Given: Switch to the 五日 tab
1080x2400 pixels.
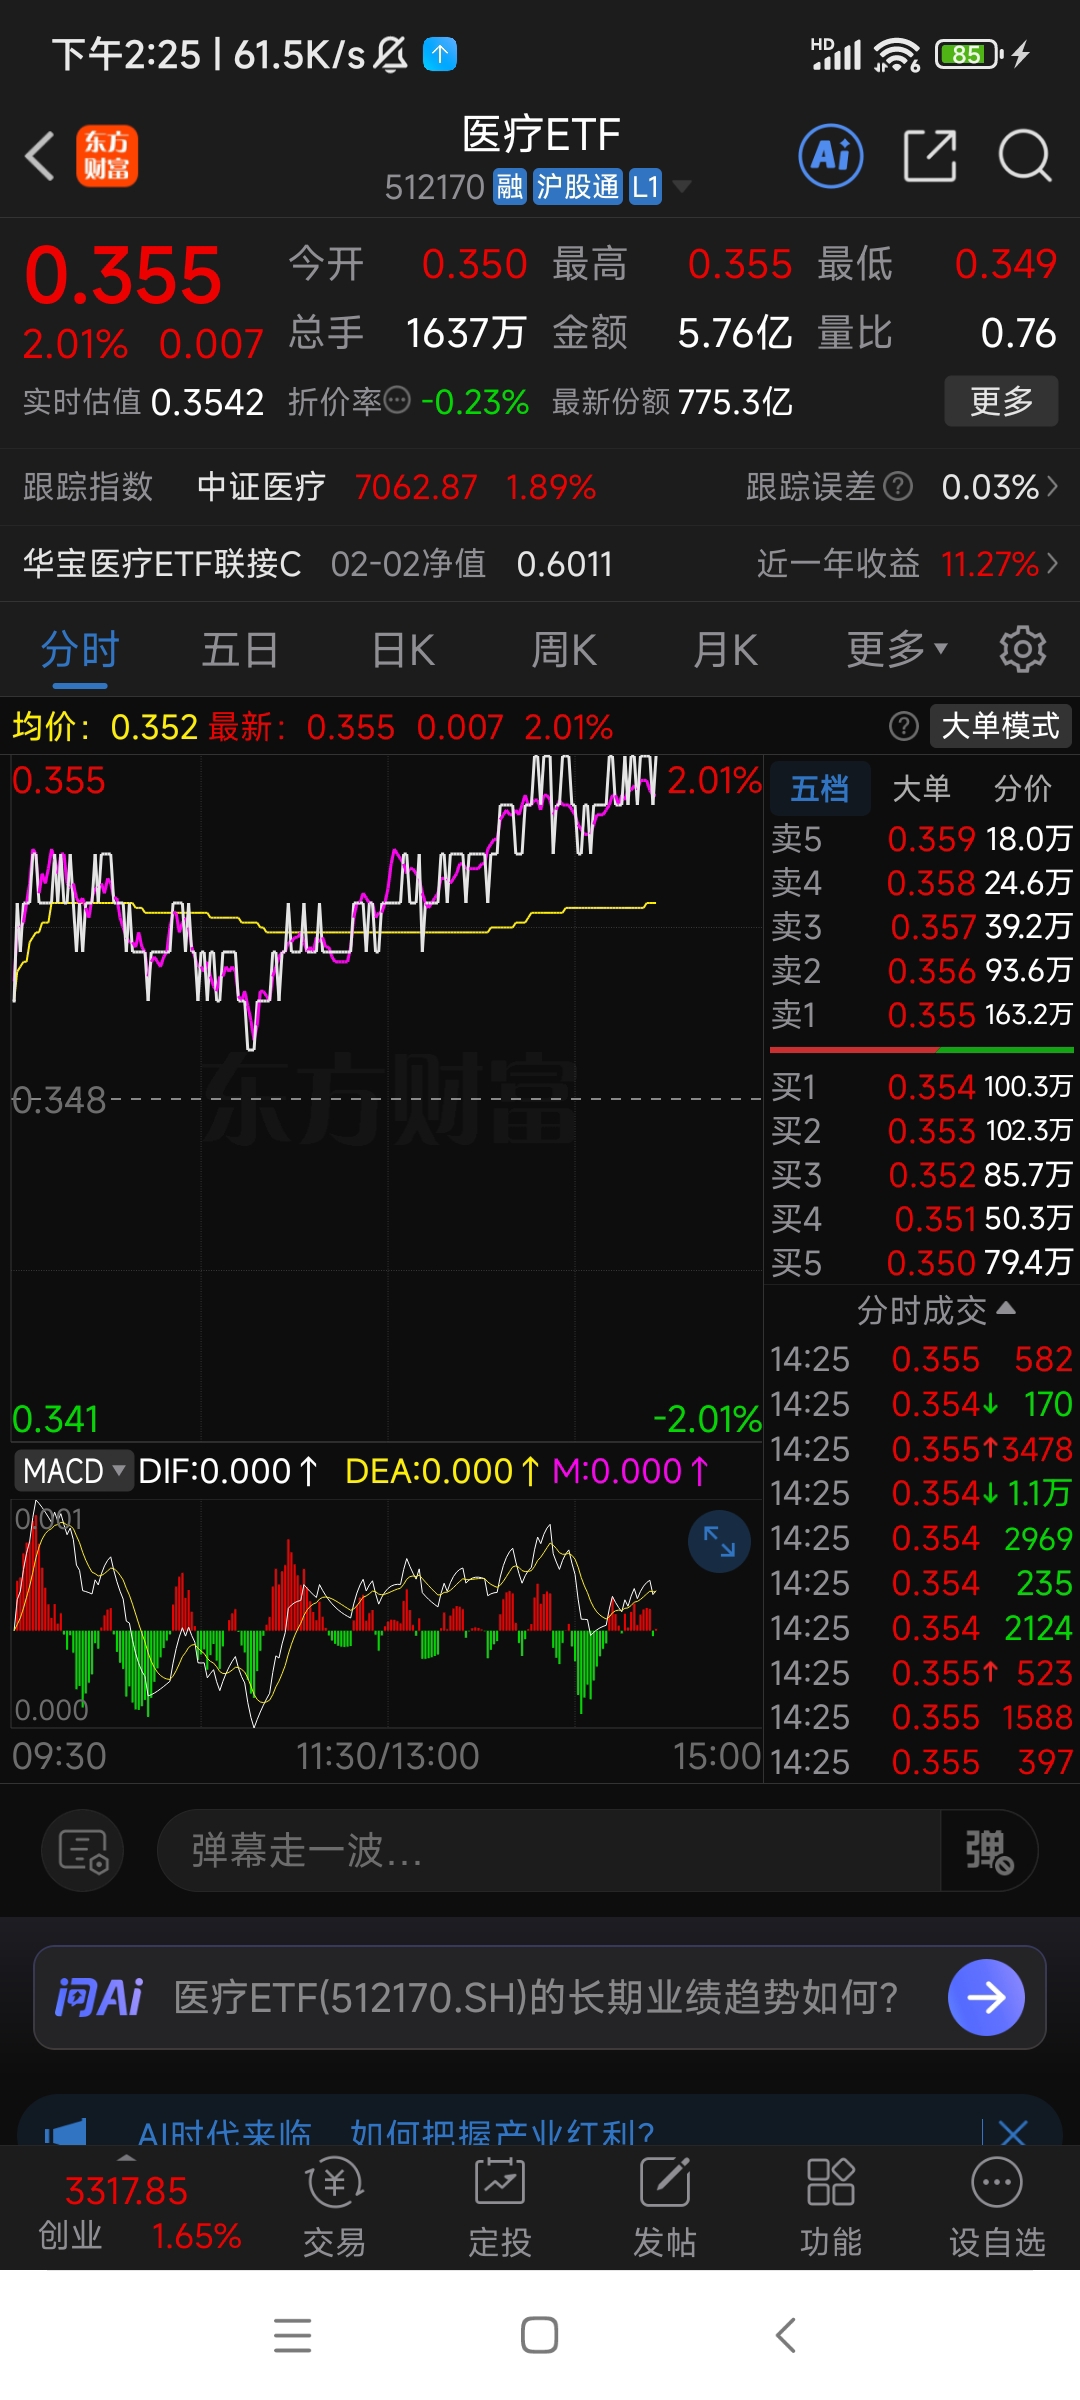Looking at the screenshot, I should (240, 650).
